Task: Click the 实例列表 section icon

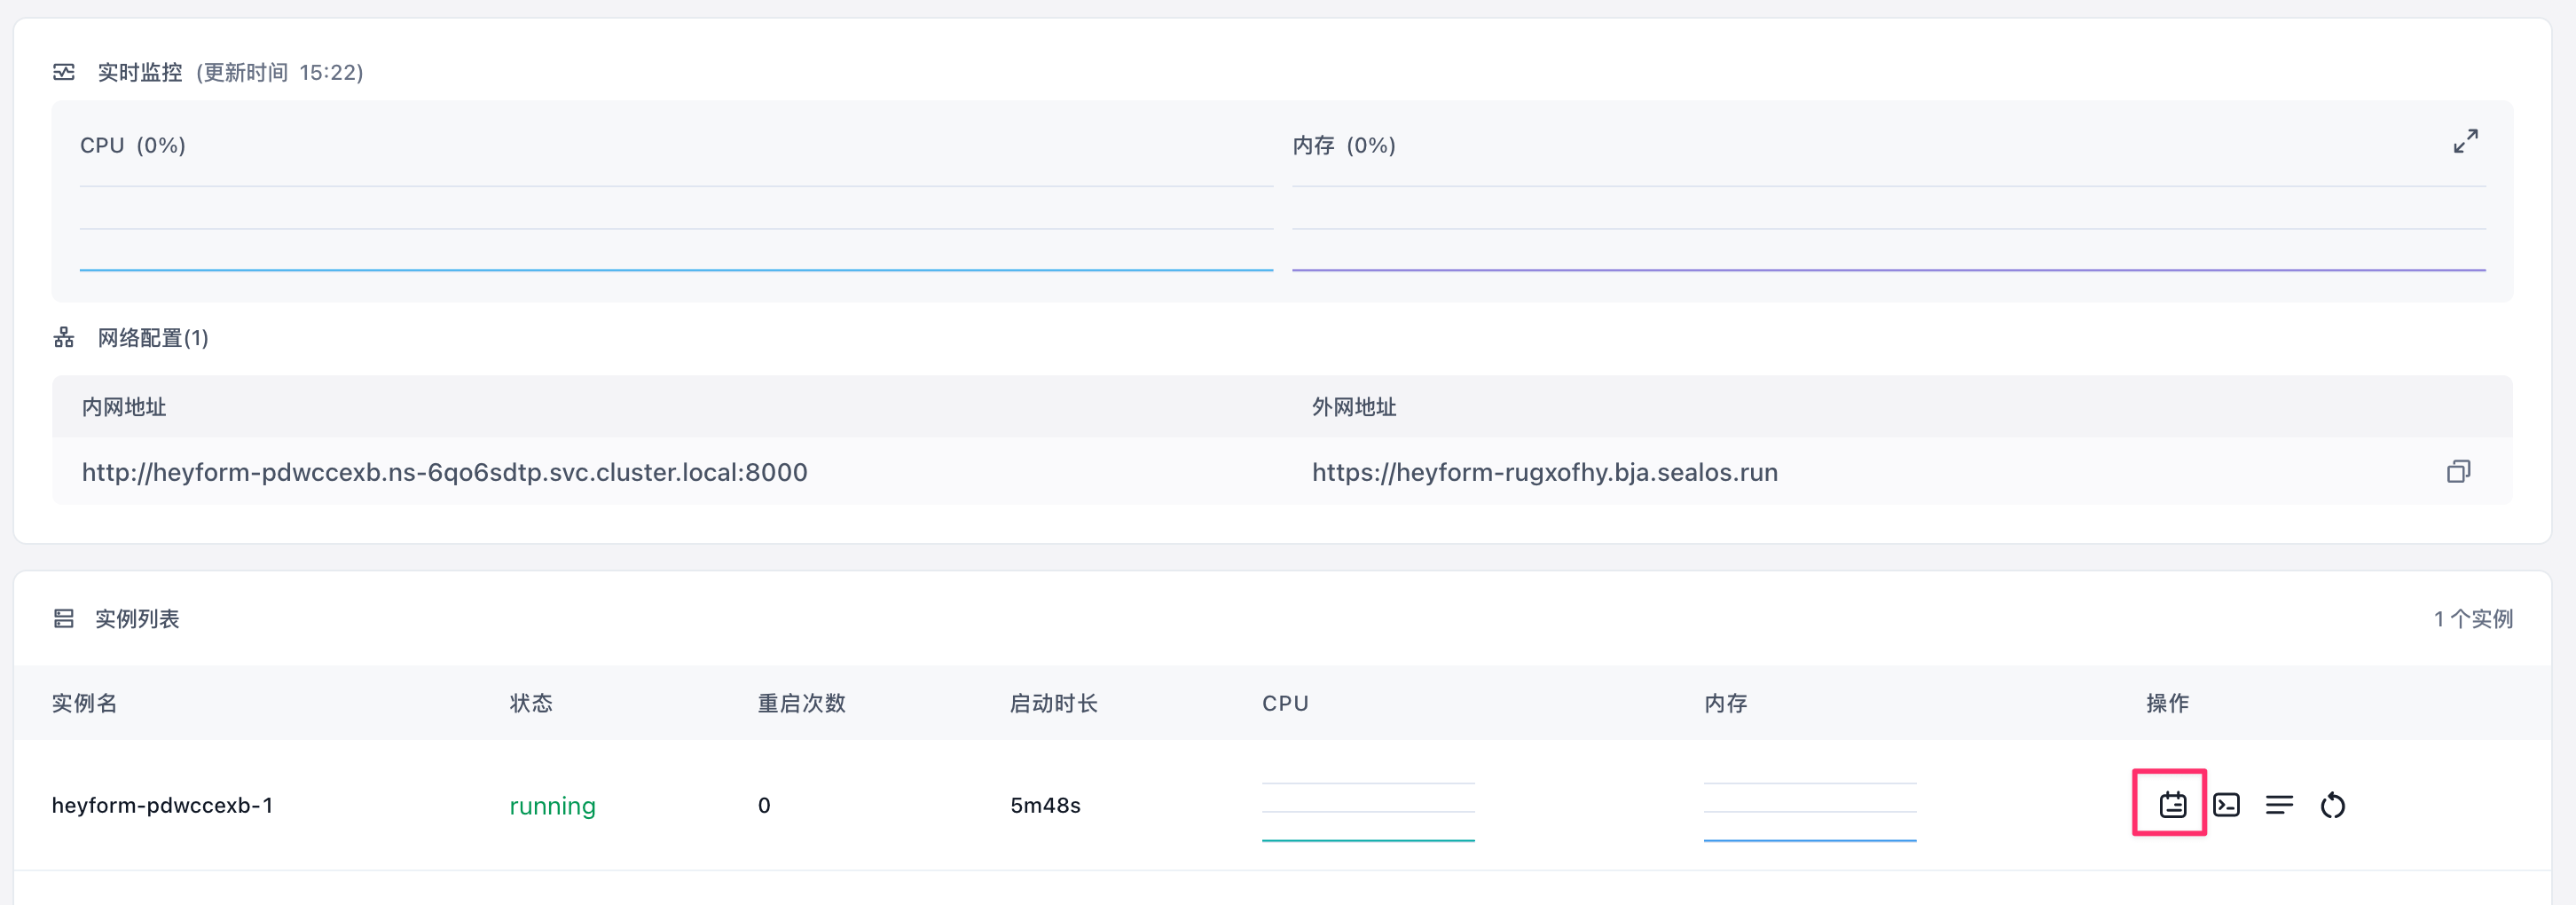Action: (x=63, y=618)
